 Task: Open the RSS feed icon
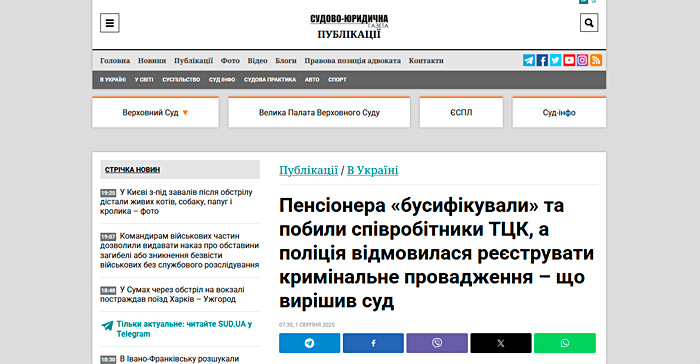596,60
